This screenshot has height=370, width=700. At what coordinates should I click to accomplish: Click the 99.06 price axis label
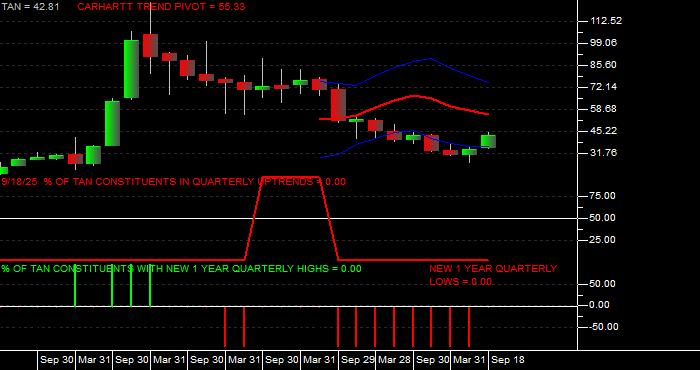click(x=604, y=43)
